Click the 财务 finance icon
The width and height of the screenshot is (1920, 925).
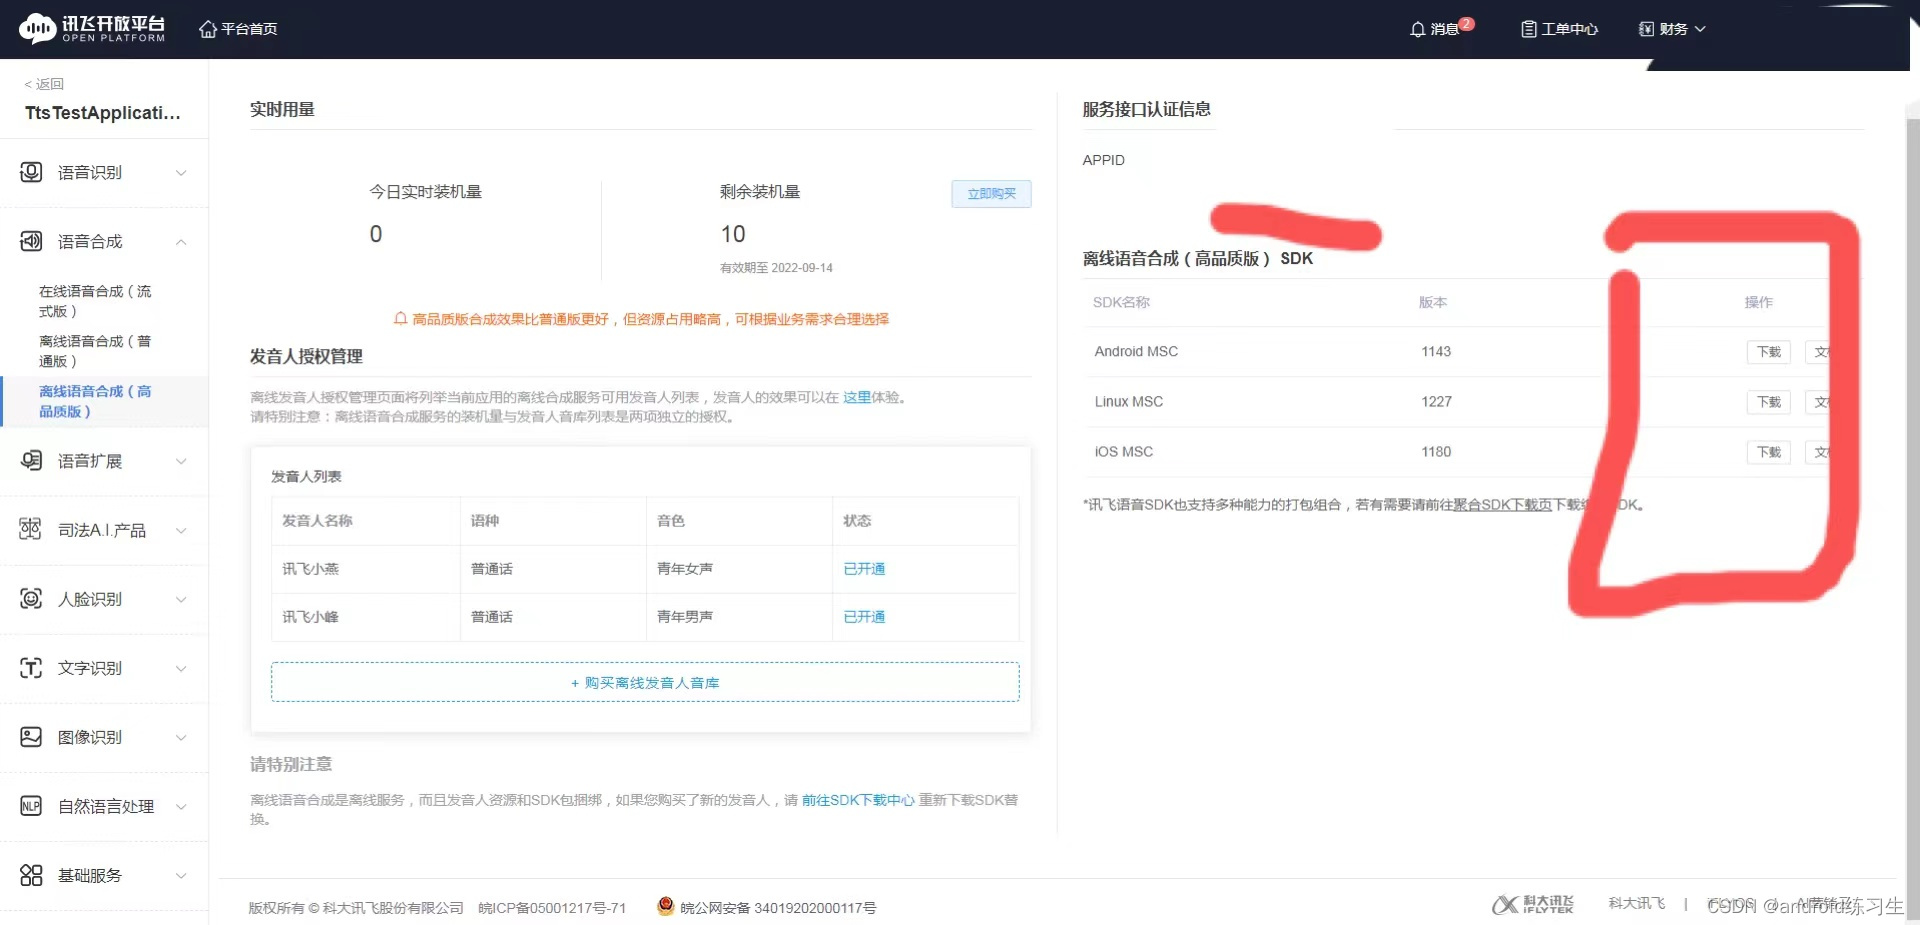pyautogui.click(x=1646, y=29)
